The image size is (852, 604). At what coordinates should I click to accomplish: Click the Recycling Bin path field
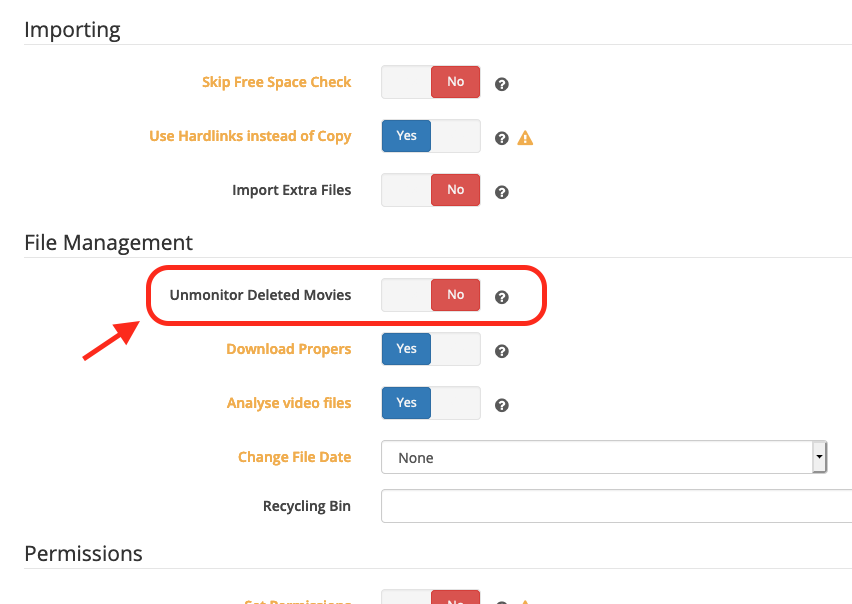point(617,506)
